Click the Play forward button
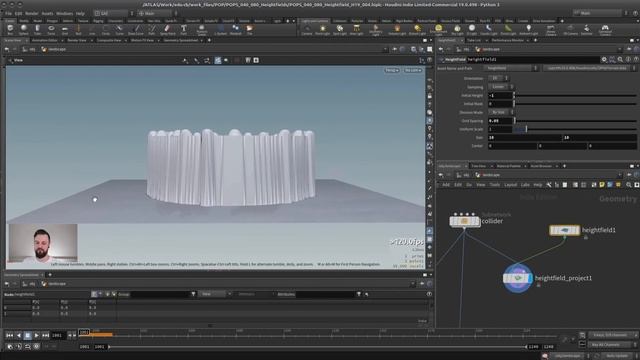 [x=36, y=336]
